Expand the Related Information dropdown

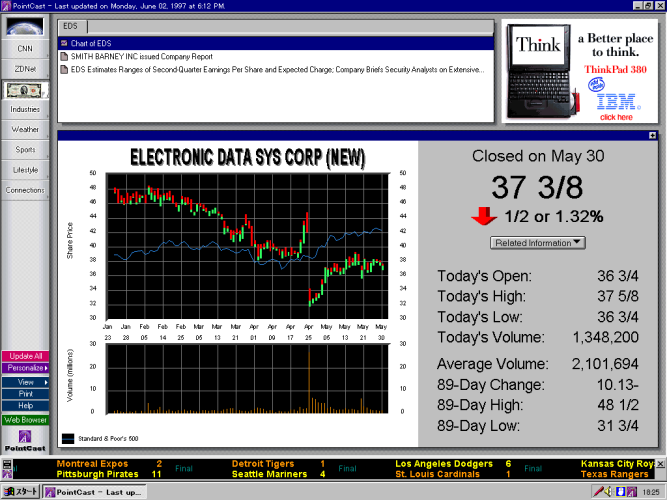click(x=538, y=243)
